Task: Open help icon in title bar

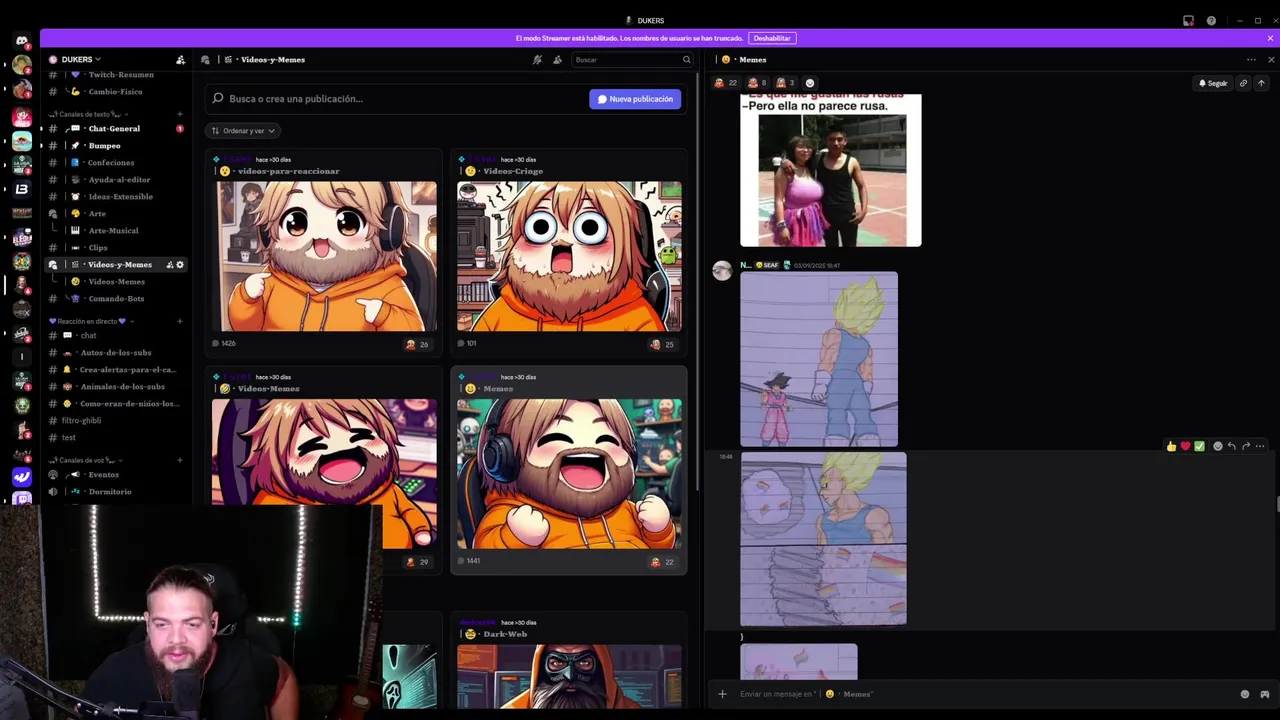Action: click(1211, 20)
